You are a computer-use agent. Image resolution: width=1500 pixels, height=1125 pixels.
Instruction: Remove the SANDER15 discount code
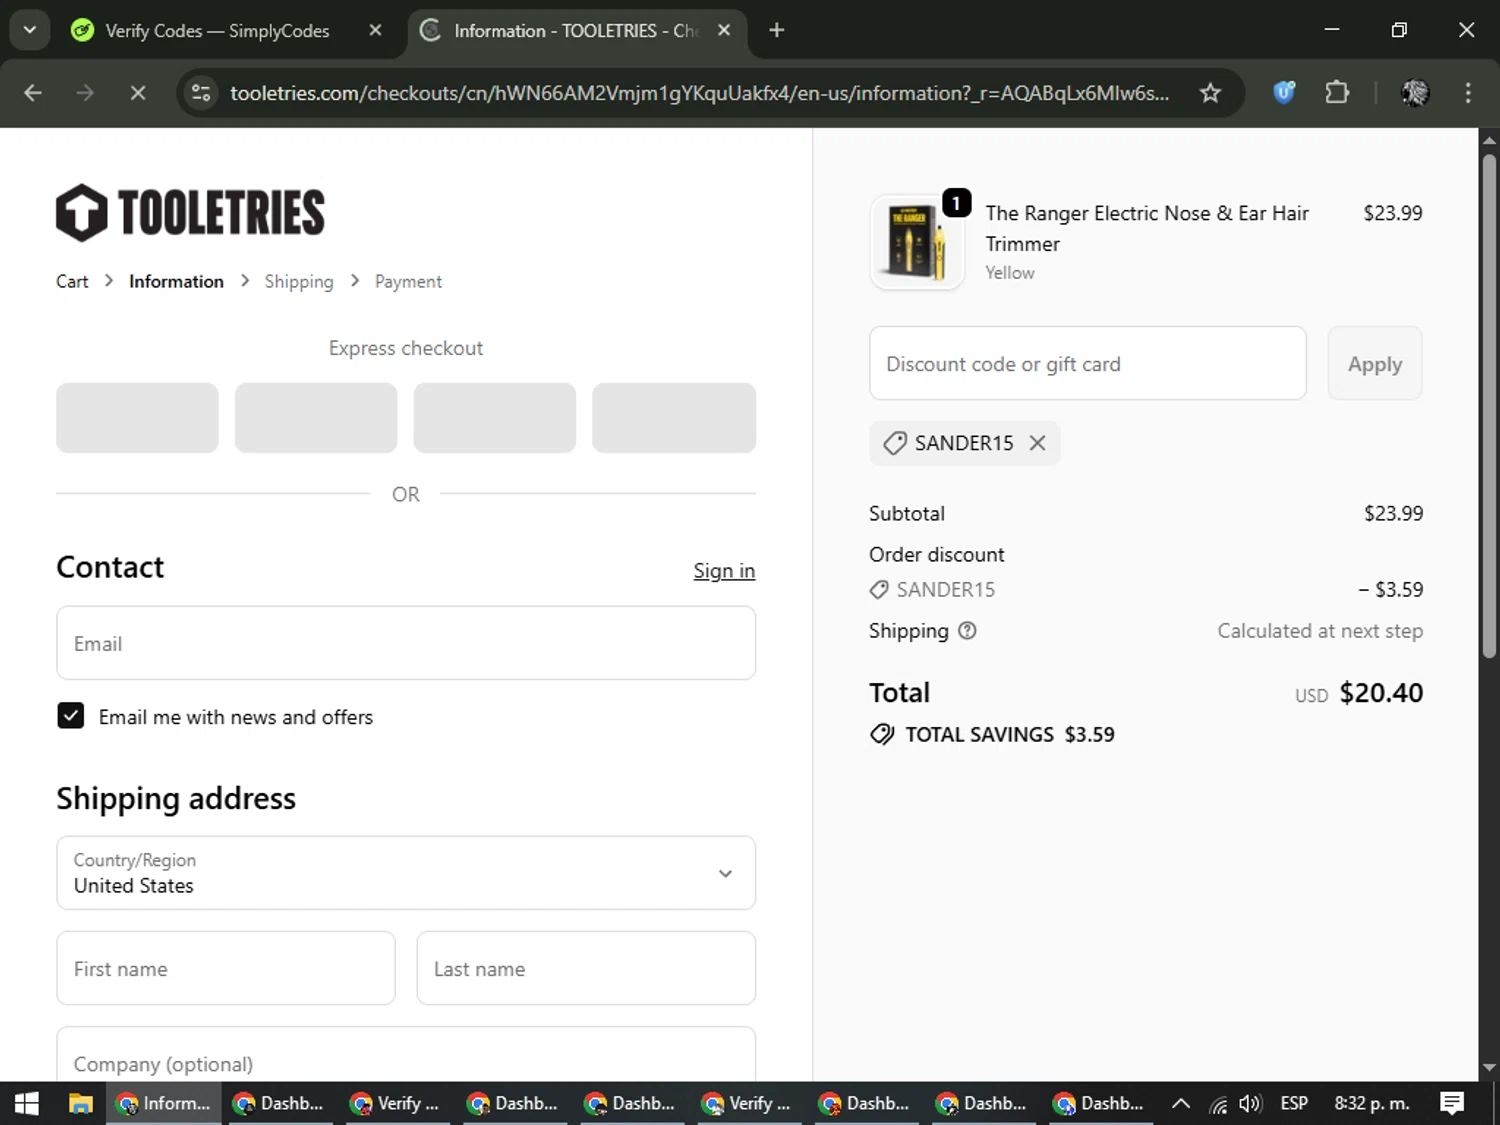point(1038,443)
